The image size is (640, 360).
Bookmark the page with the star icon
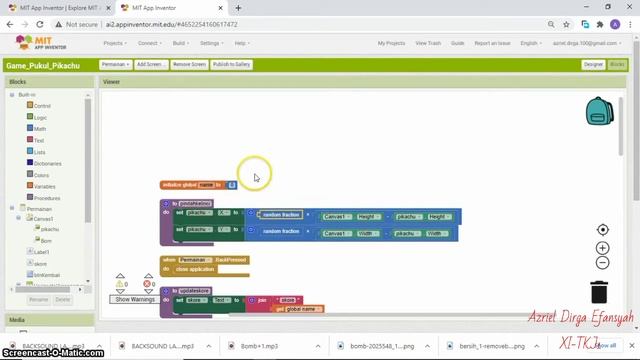(x=566, y=24)
